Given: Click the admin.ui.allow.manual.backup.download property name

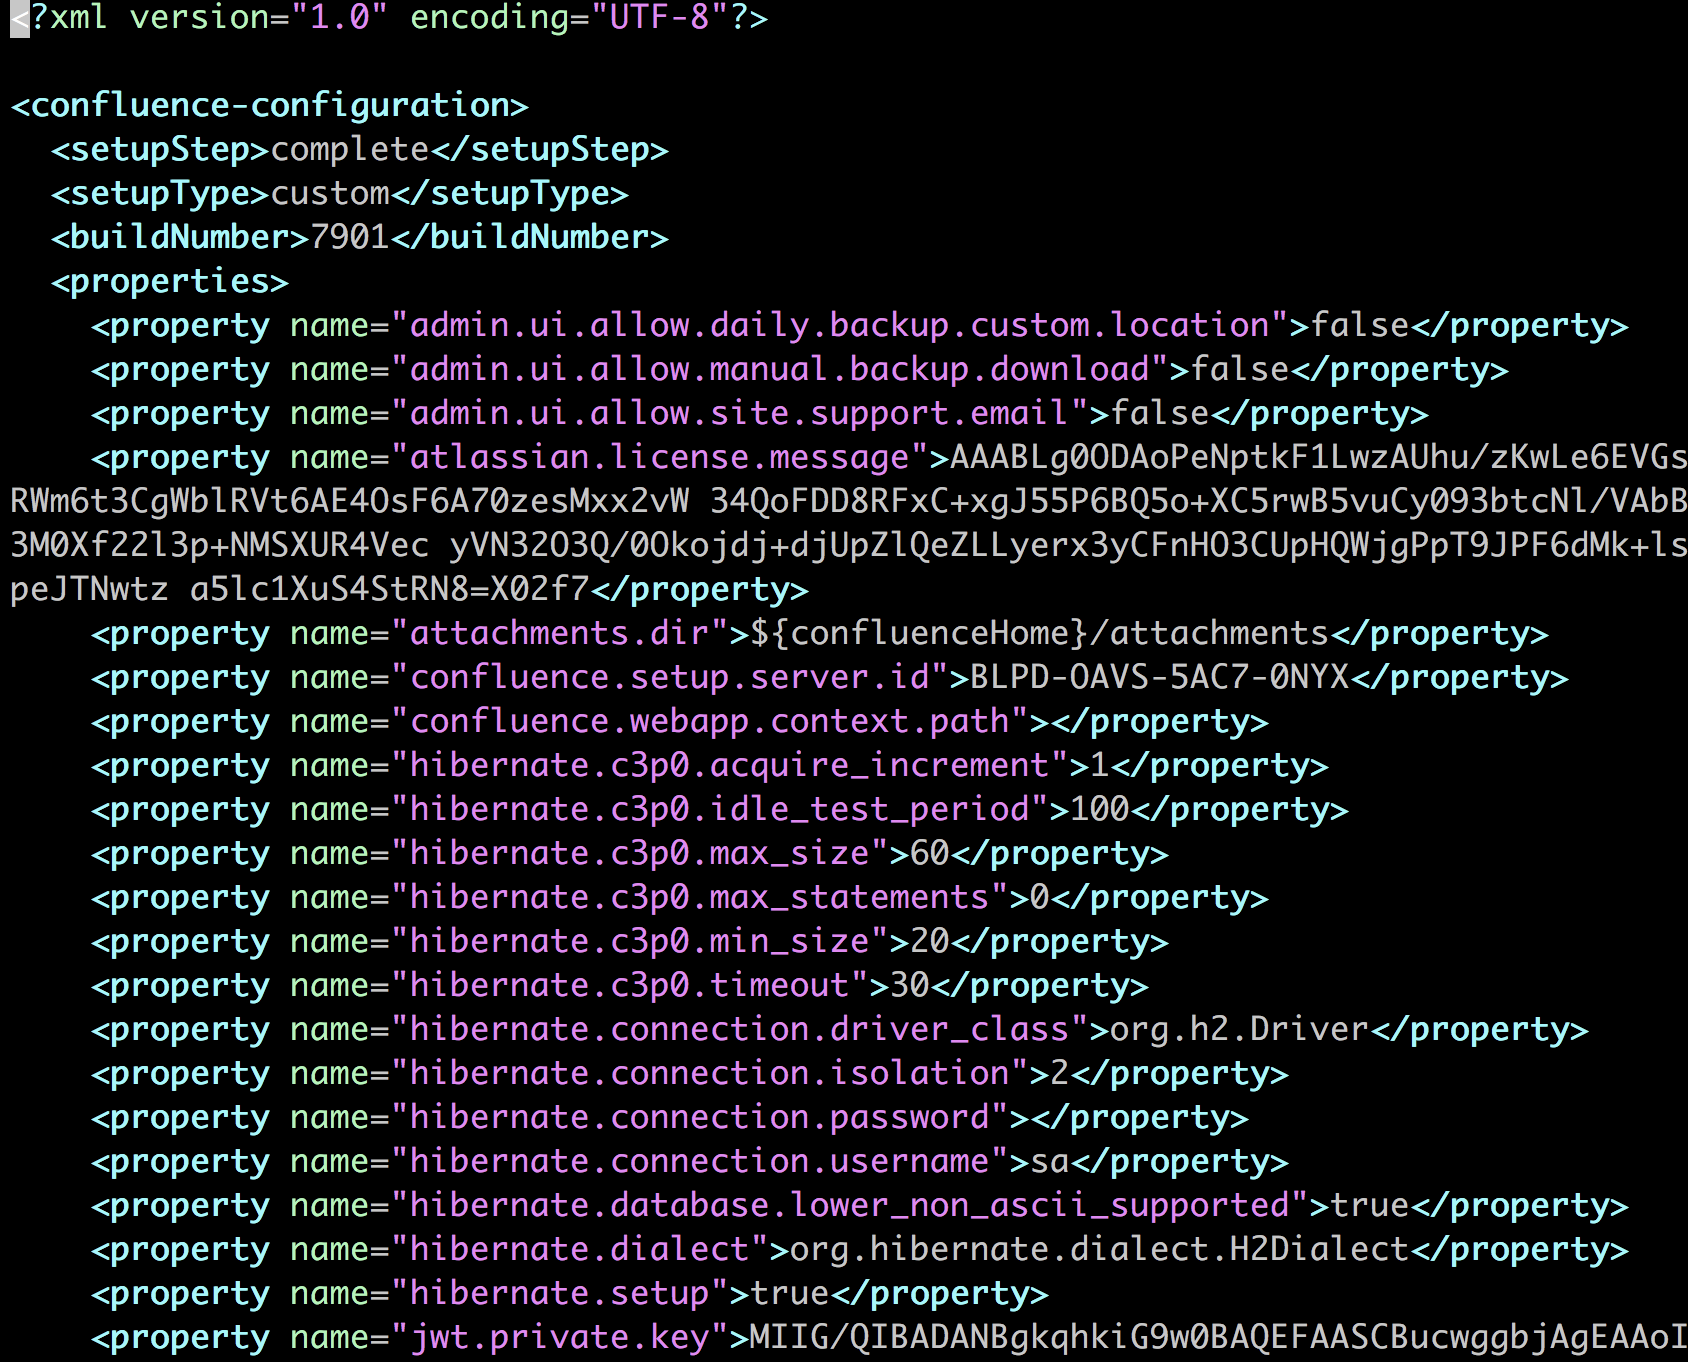Looking at the screenshot, I should click(779, 369).
